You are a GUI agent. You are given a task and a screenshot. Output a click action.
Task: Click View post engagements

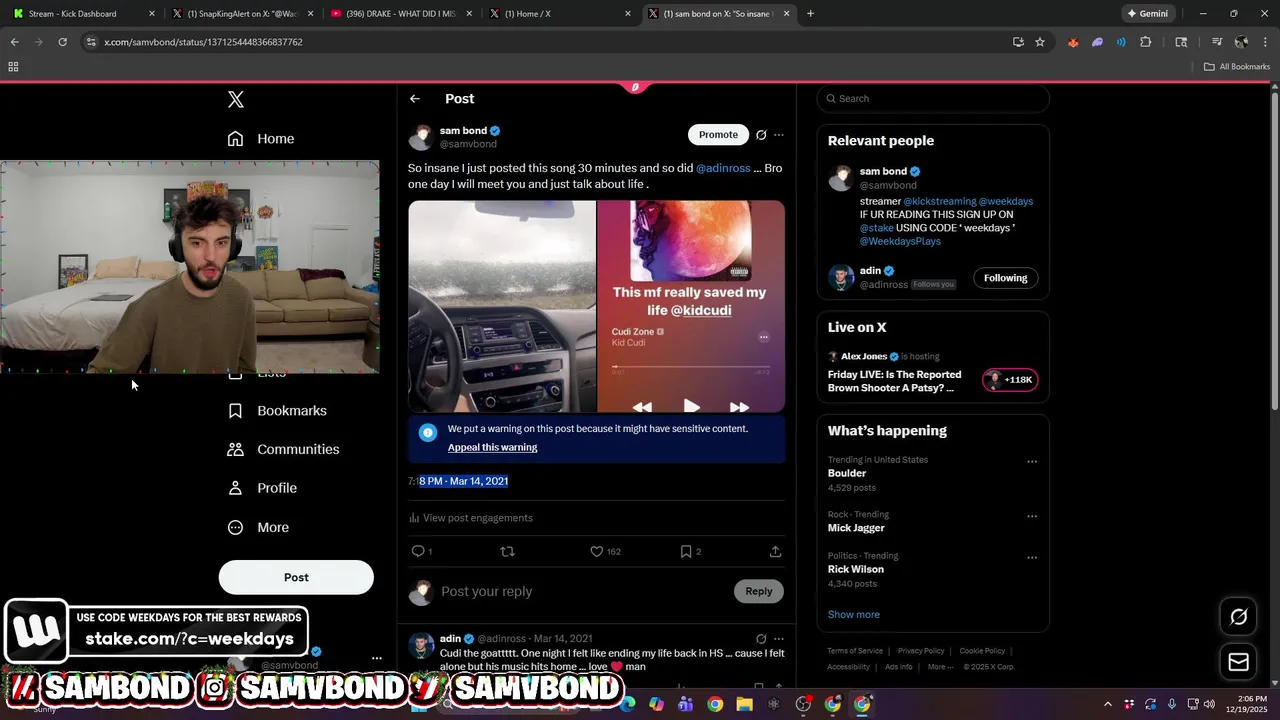[470, 518]
